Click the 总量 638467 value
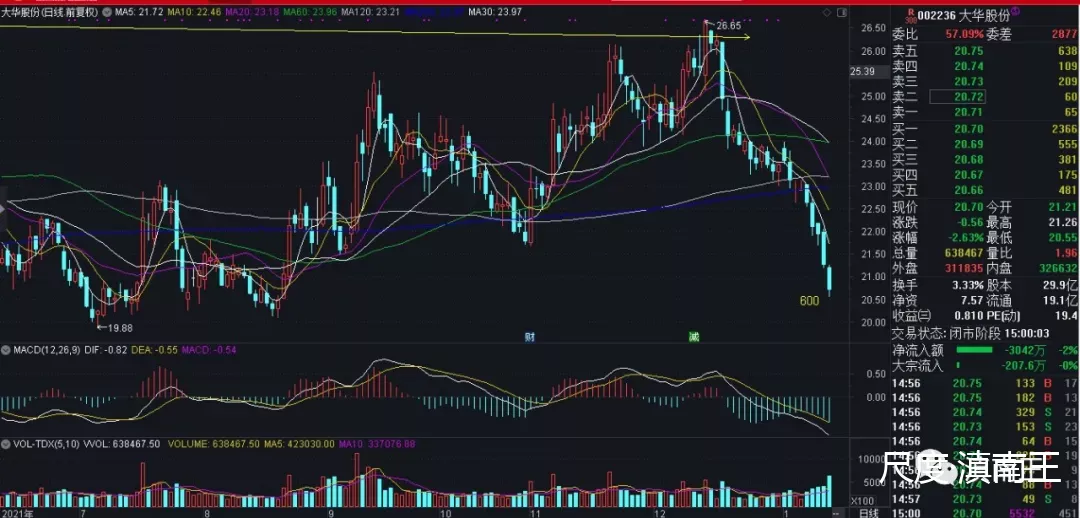This screenshot has width=1080, height=518. click(964, 253)
